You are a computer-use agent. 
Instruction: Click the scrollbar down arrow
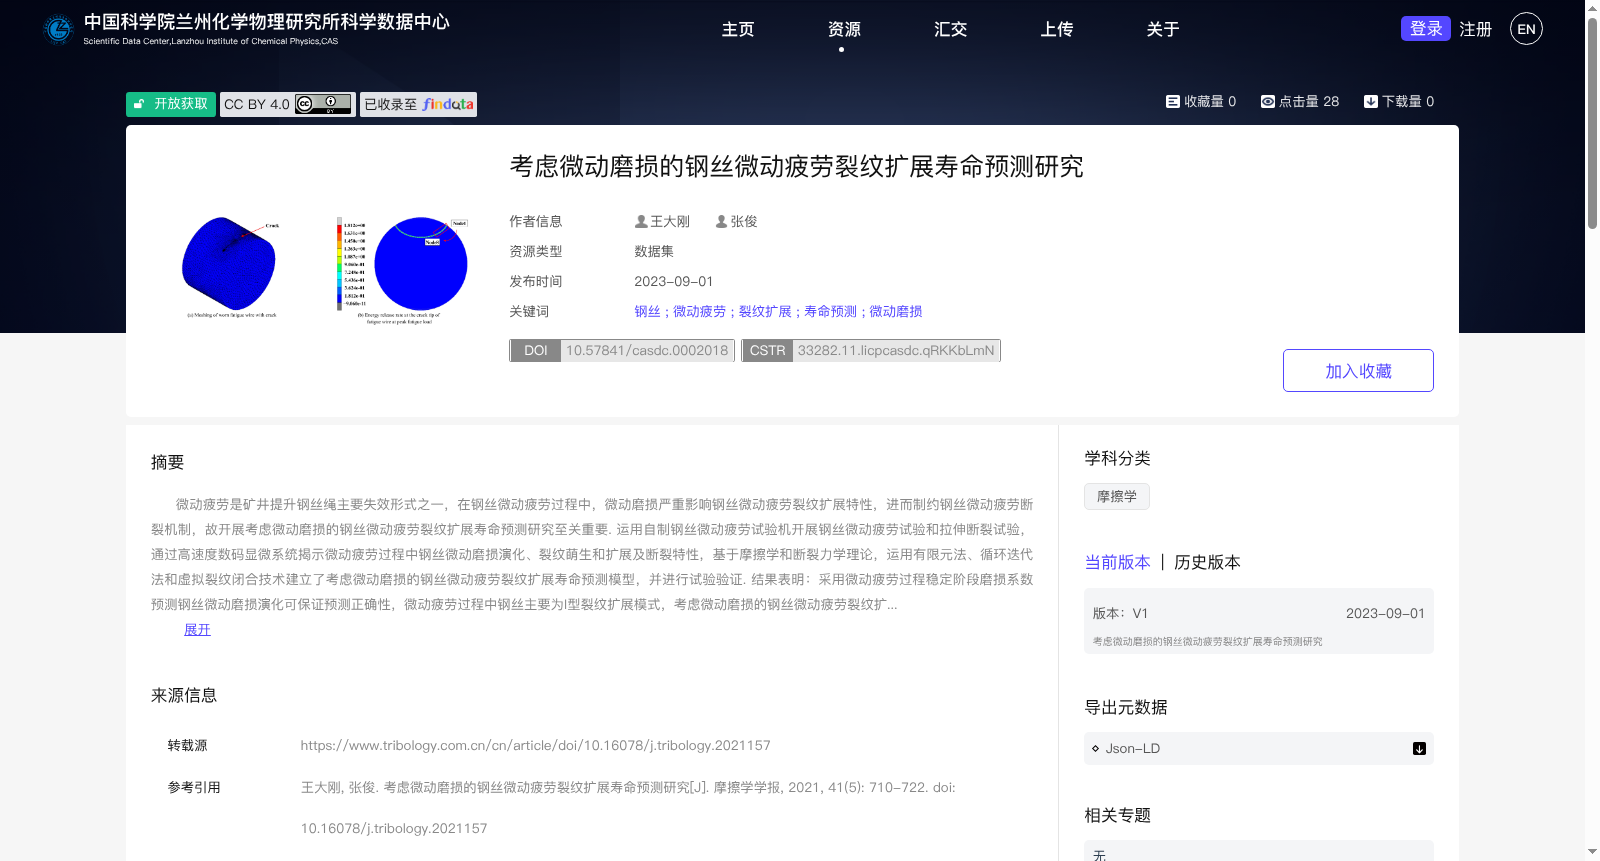click(x=1592, y=853)
